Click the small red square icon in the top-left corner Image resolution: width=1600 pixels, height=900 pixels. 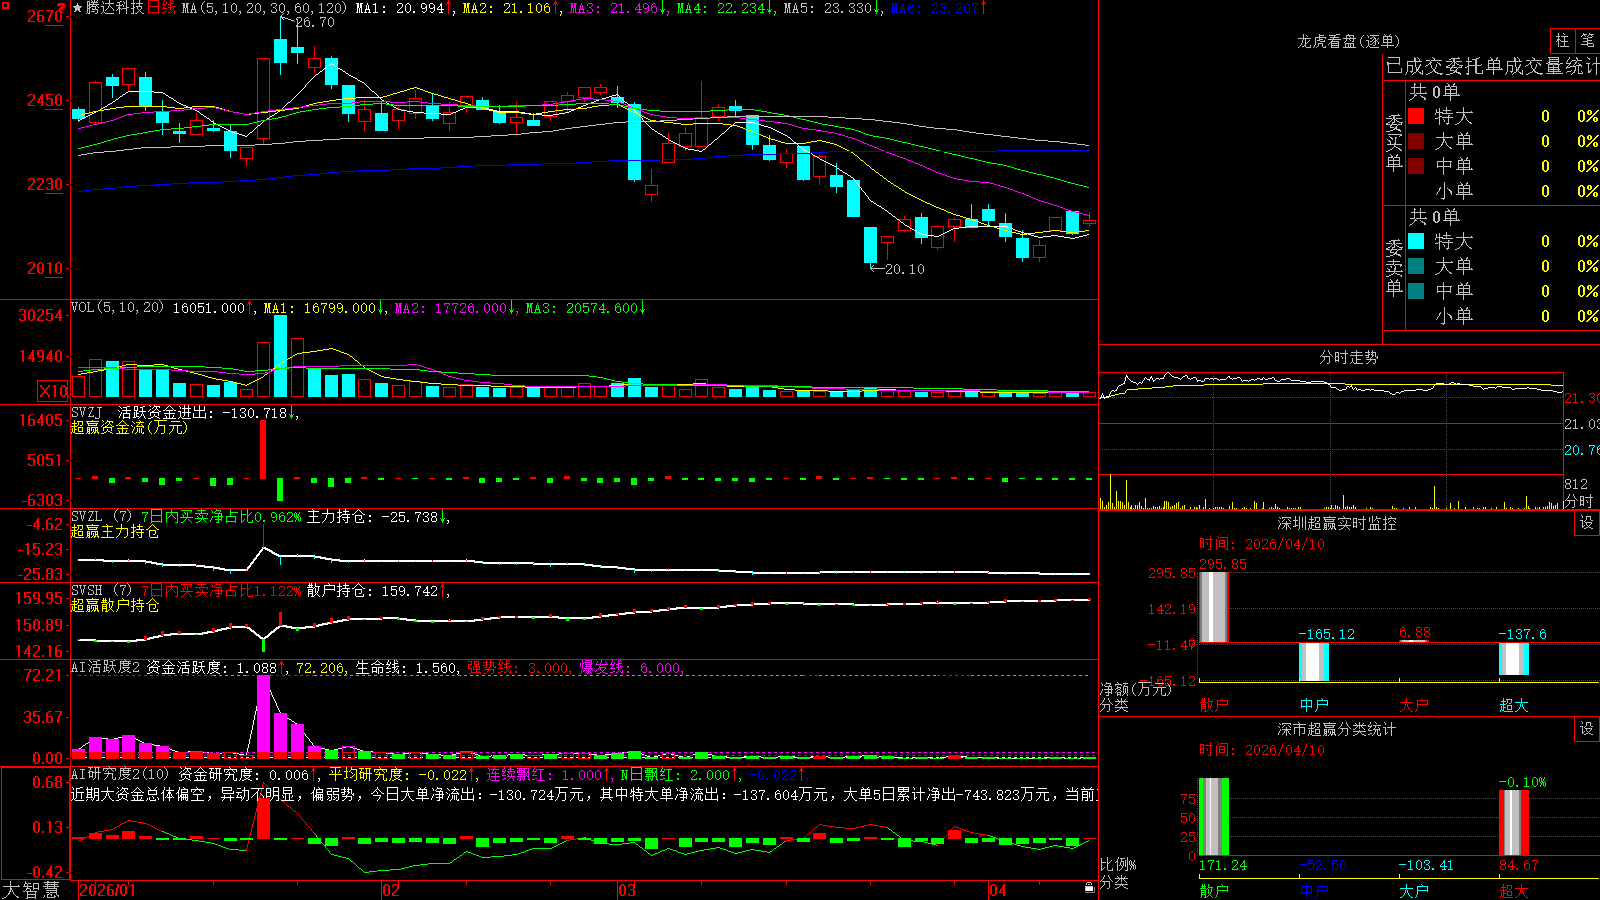click(x=5, y=6)
